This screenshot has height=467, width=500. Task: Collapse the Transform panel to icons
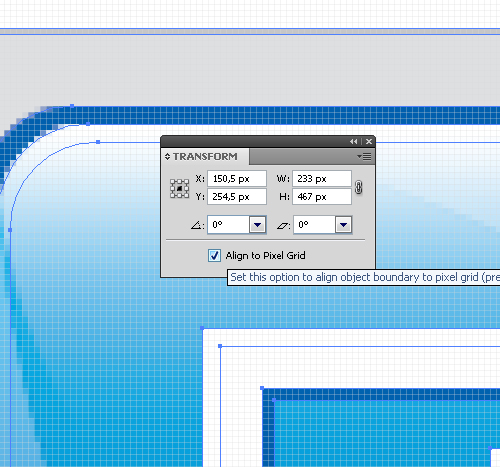pyautogui.click(x=354, y=142)
